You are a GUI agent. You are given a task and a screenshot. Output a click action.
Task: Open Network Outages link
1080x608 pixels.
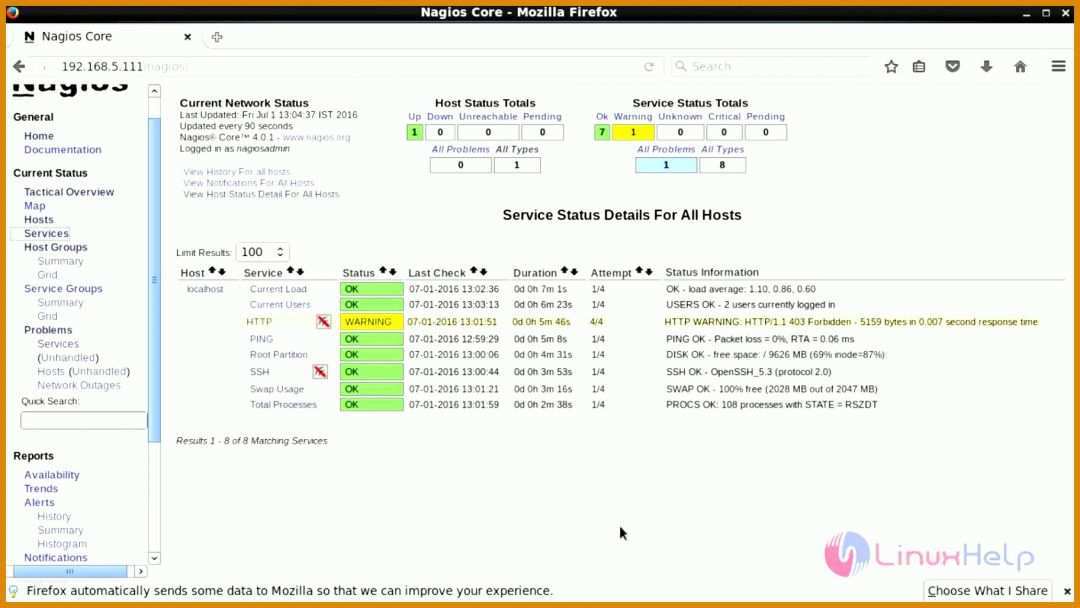(79, 386)
